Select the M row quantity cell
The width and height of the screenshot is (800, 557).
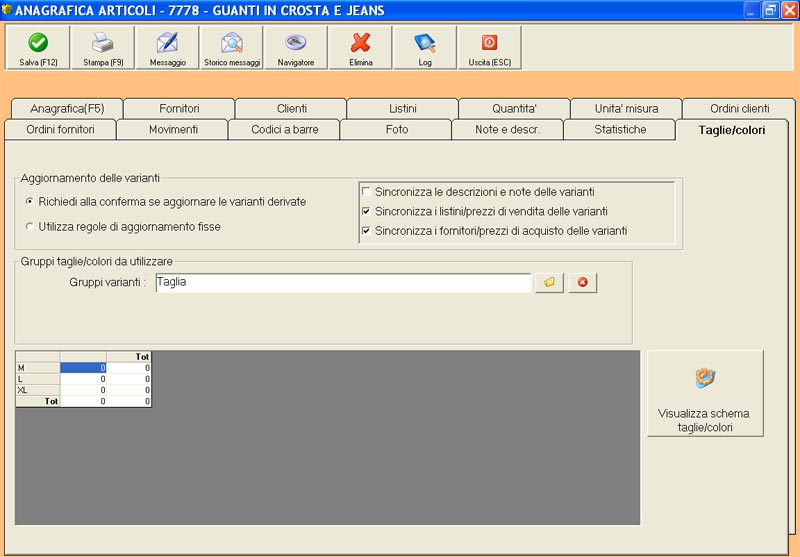84,368
